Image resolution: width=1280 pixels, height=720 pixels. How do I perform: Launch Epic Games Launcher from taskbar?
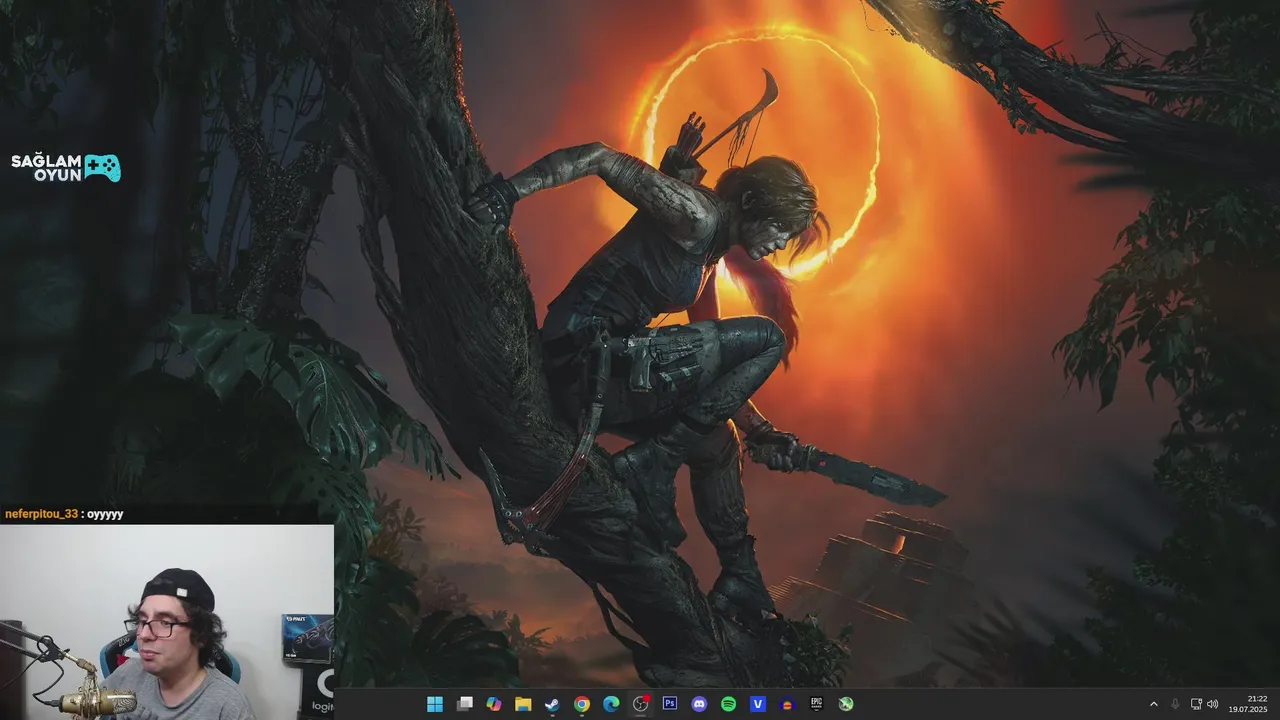pyautogui.click(x=816, y=704)
